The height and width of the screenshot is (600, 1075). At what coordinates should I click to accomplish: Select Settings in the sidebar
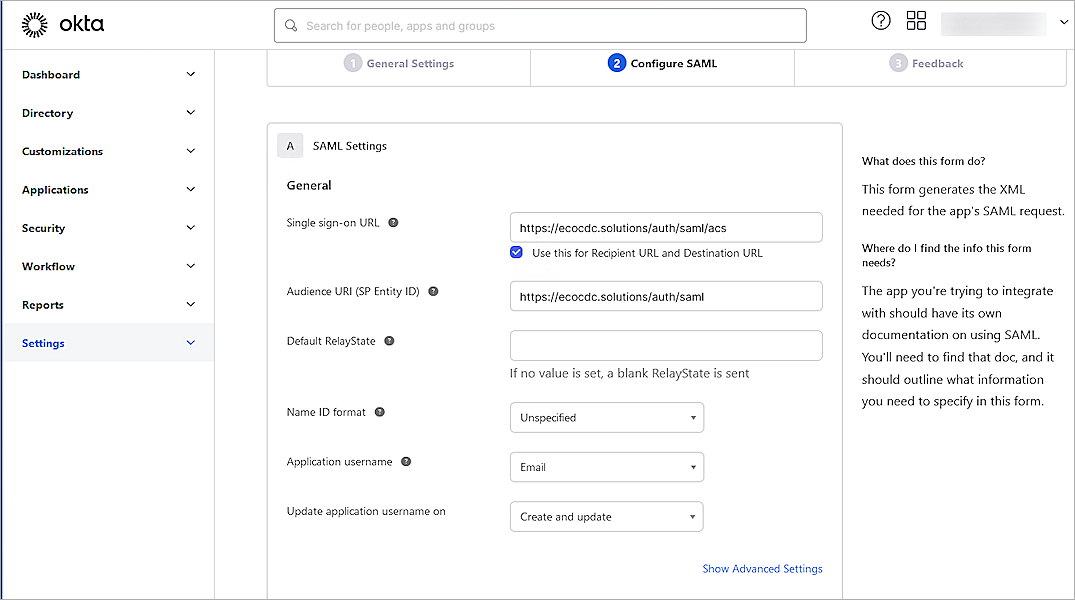tap(43, 342)
